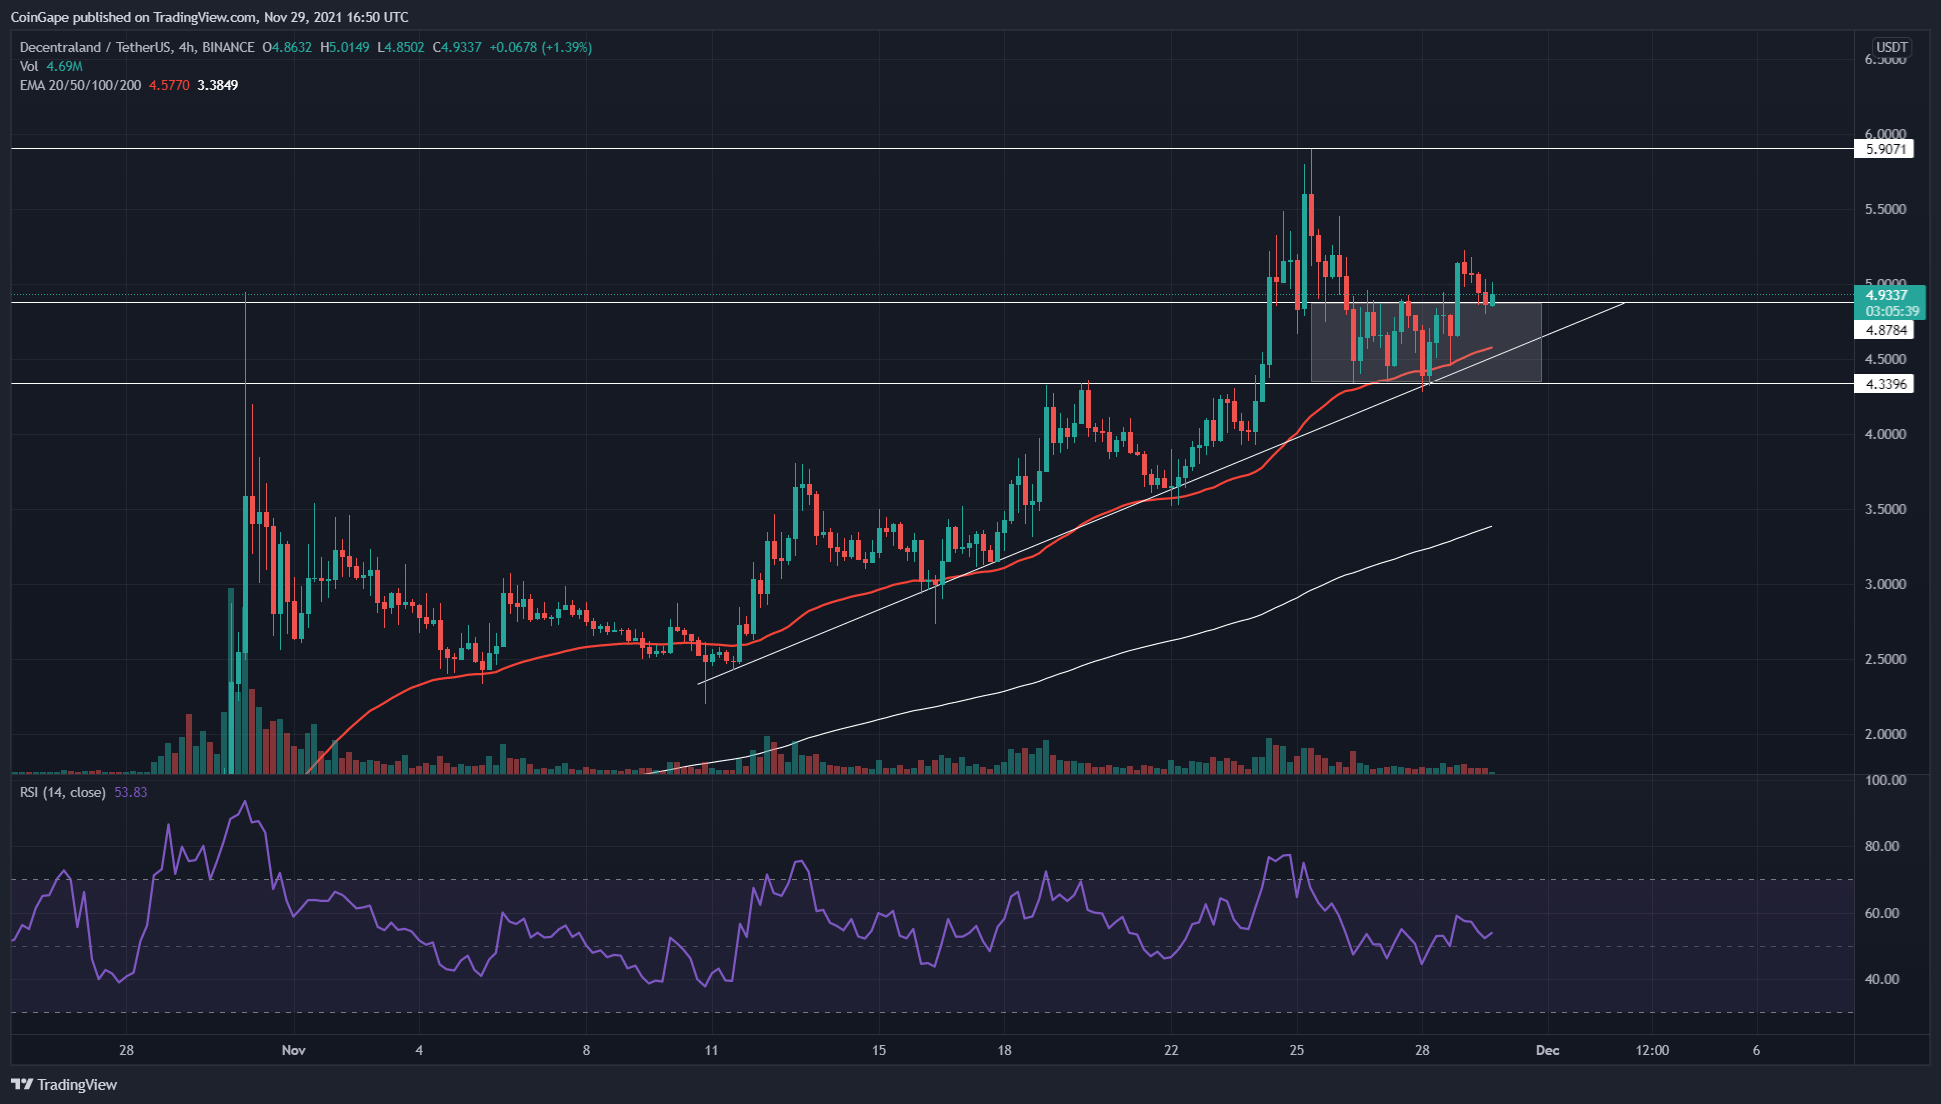
Task: Click the EMA value 3.3849
Action: [x=218, y=85]
